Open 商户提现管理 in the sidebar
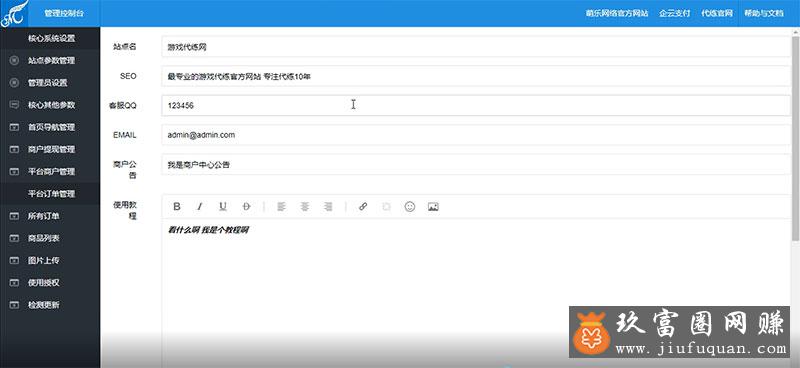This screenshot has height=368, width=800. coord(50,150)
